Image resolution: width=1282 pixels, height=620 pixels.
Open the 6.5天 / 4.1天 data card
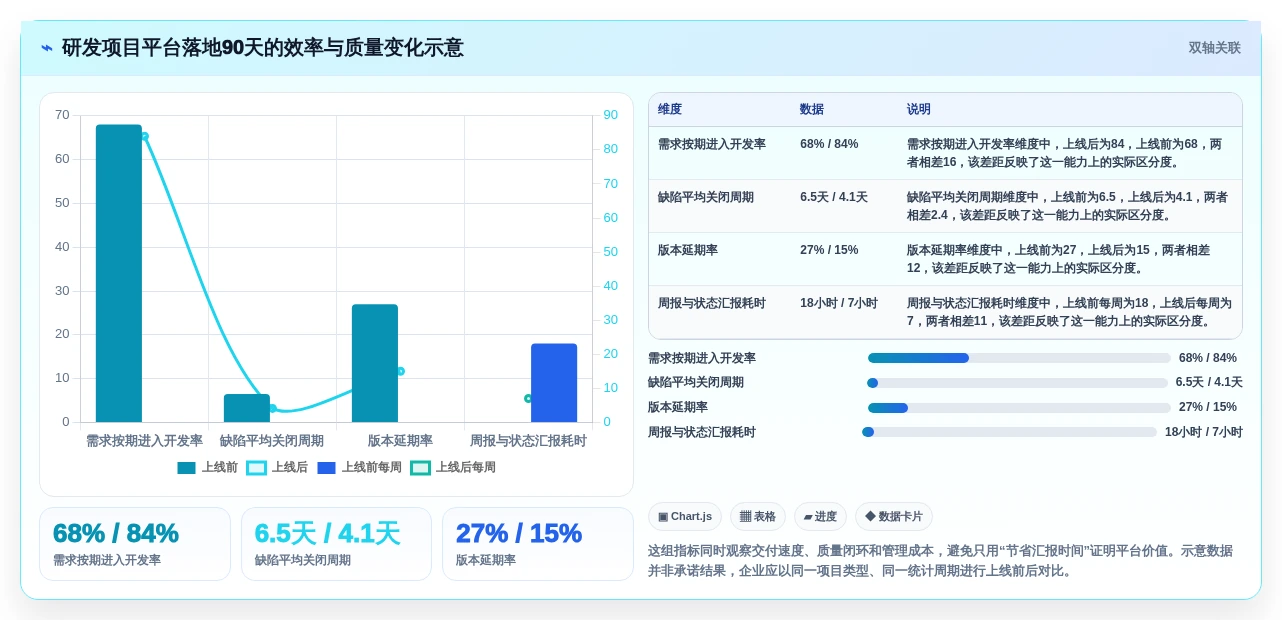coord(336,544)
